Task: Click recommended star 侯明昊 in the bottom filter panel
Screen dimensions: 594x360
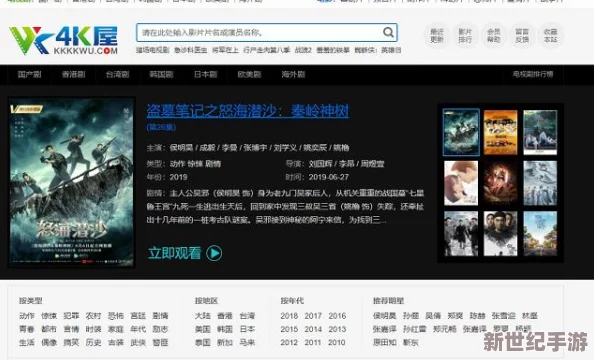Action: point(385,316)
